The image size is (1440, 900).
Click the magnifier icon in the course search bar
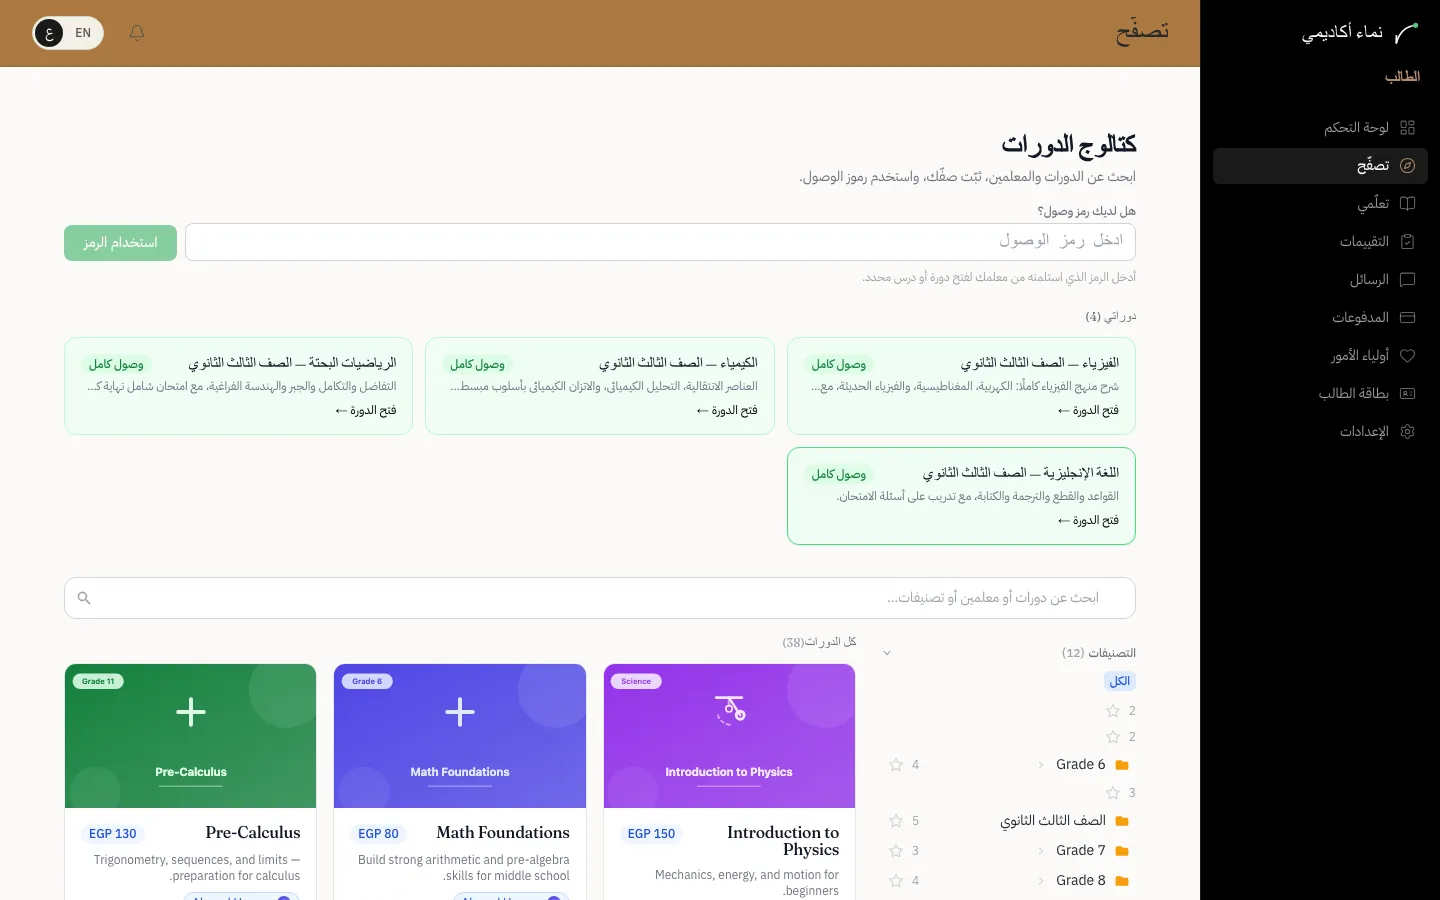84,598
